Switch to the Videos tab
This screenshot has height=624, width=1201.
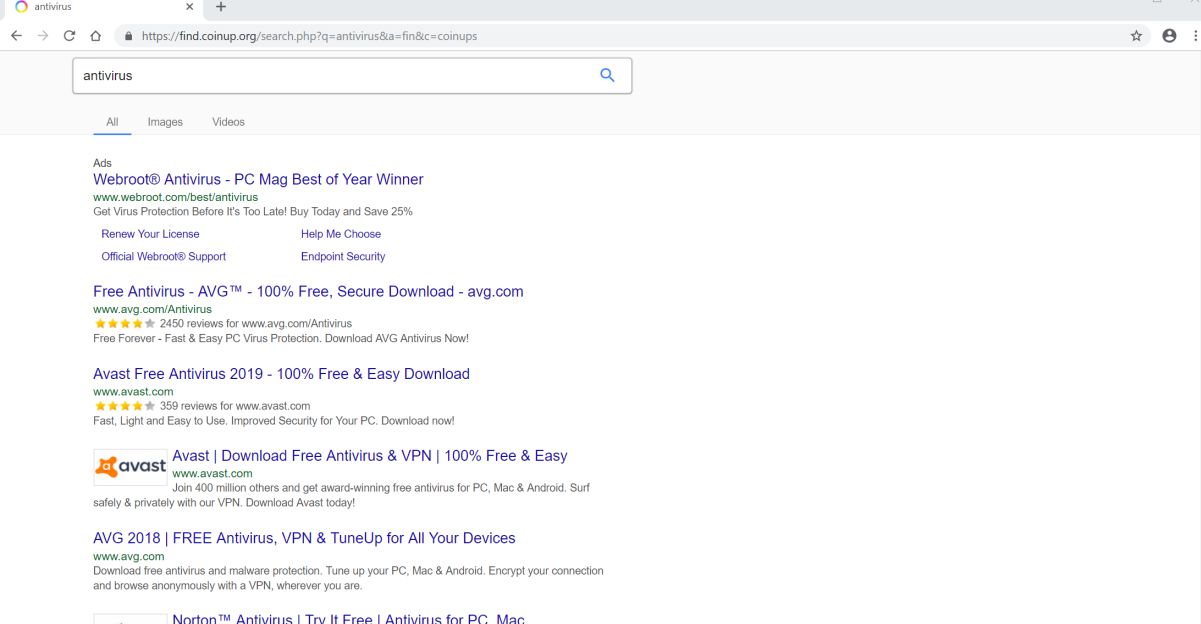228,122
